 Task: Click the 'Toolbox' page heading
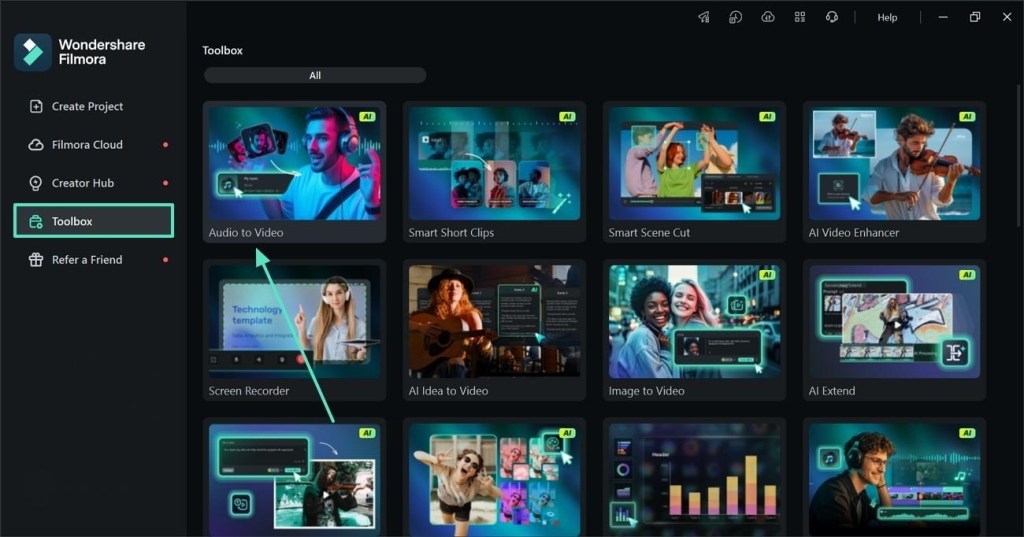(x=222, y=50)
